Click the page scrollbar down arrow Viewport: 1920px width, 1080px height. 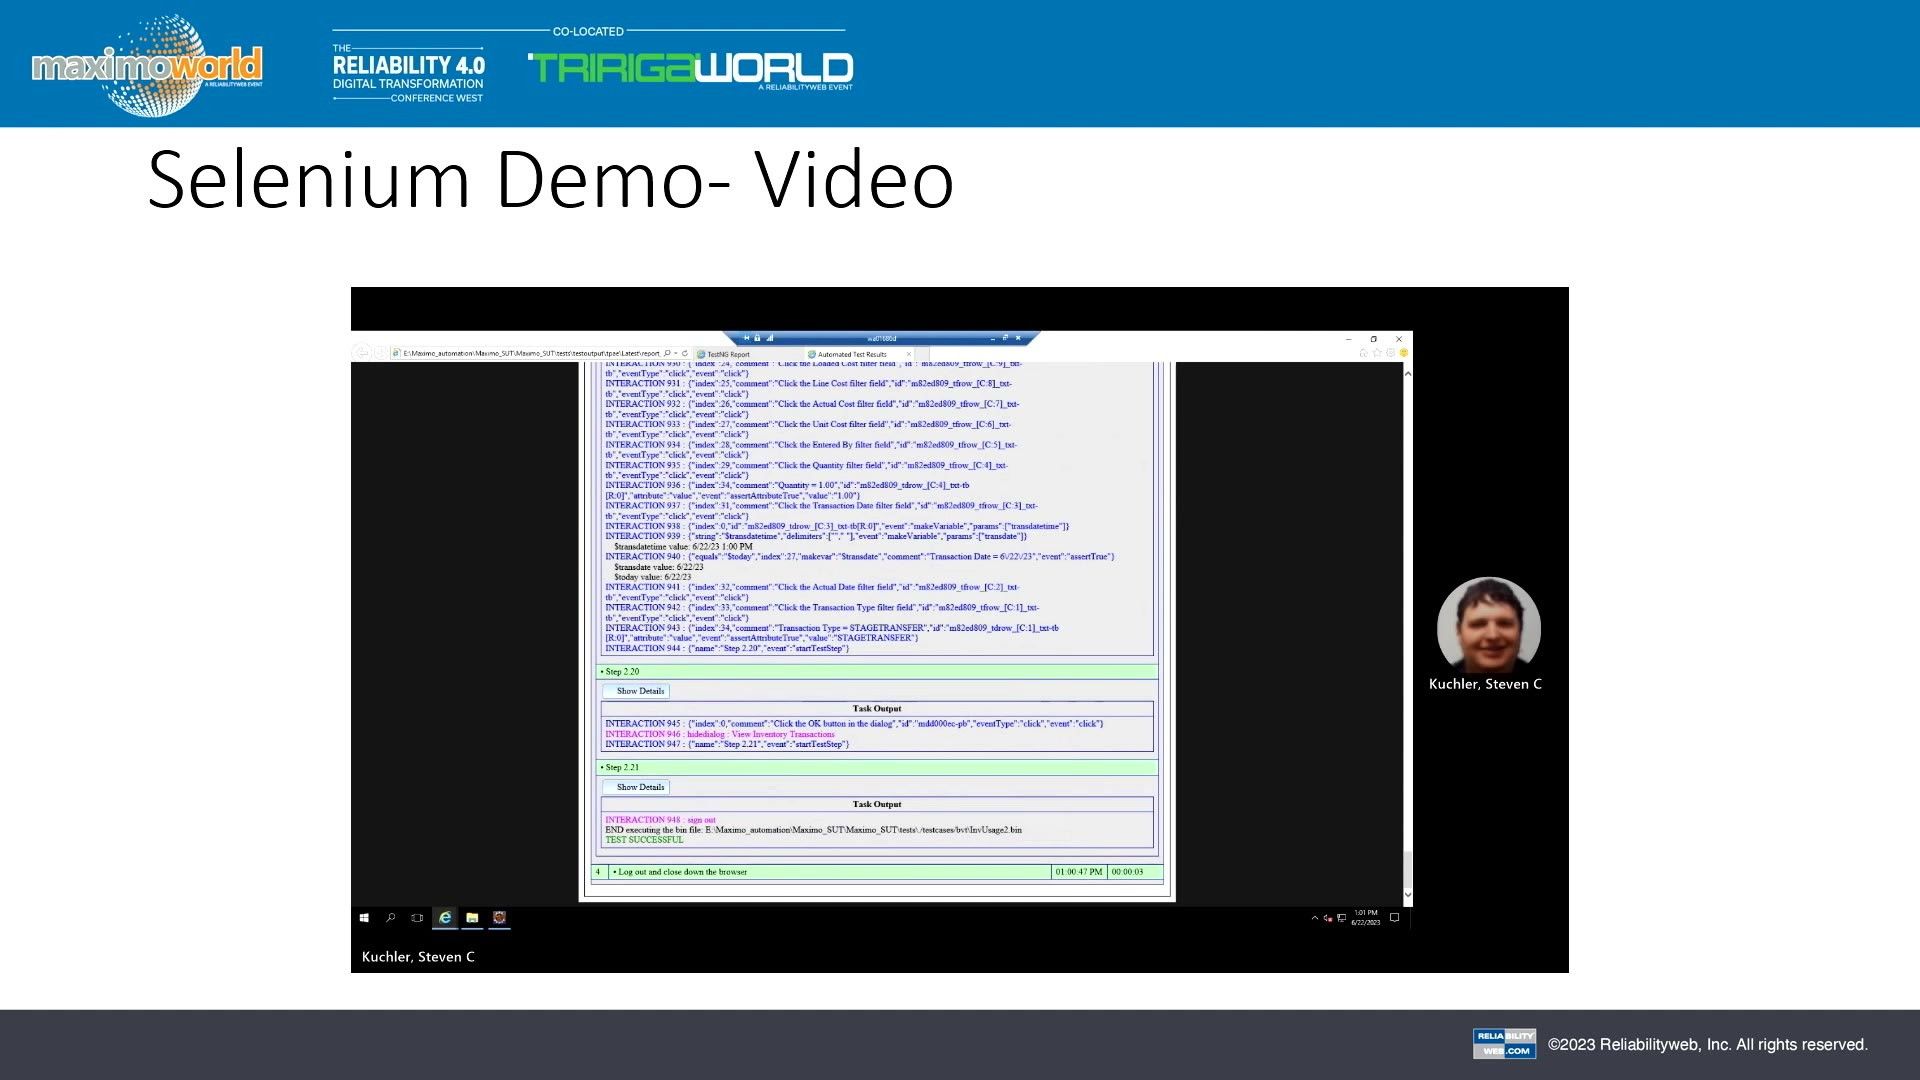point(1408,895)
